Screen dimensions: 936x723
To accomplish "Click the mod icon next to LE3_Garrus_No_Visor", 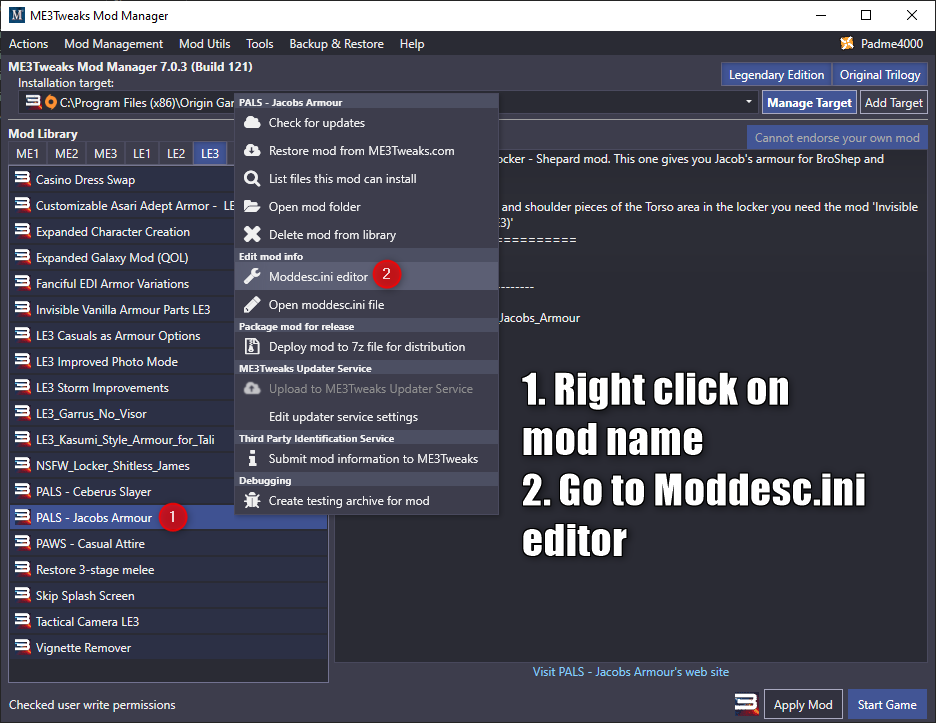I will (23, 413).
